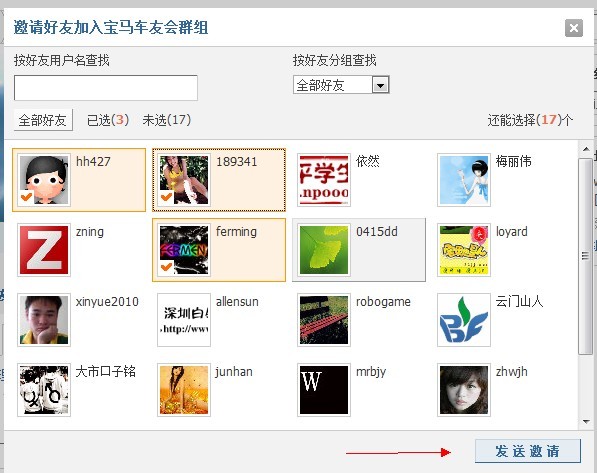Viewport: 597px width, 473px height.
Task: Untick selected friend ferming
Action: [x=219, y=250]
